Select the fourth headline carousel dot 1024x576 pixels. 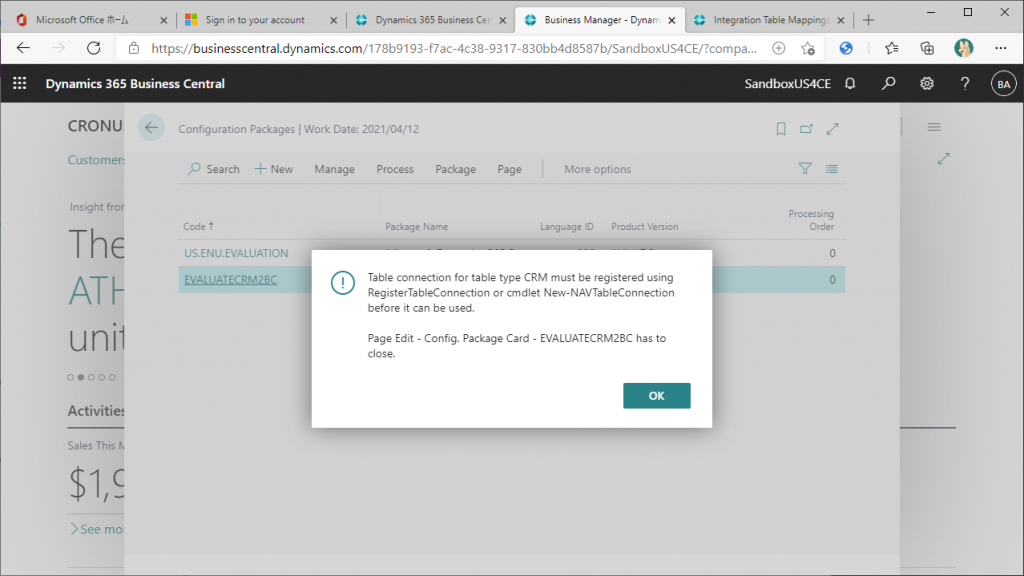pos(102,377)
